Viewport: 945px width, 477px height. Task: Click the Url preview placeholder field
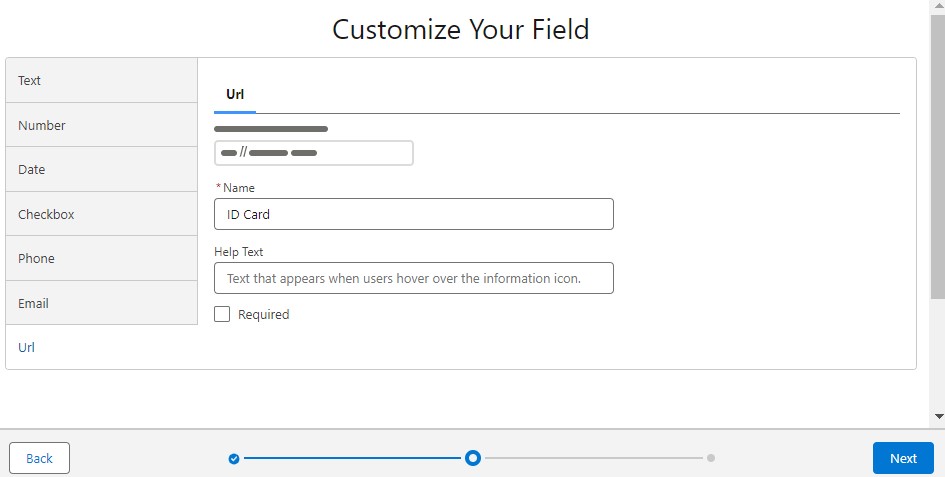[313, 153]
